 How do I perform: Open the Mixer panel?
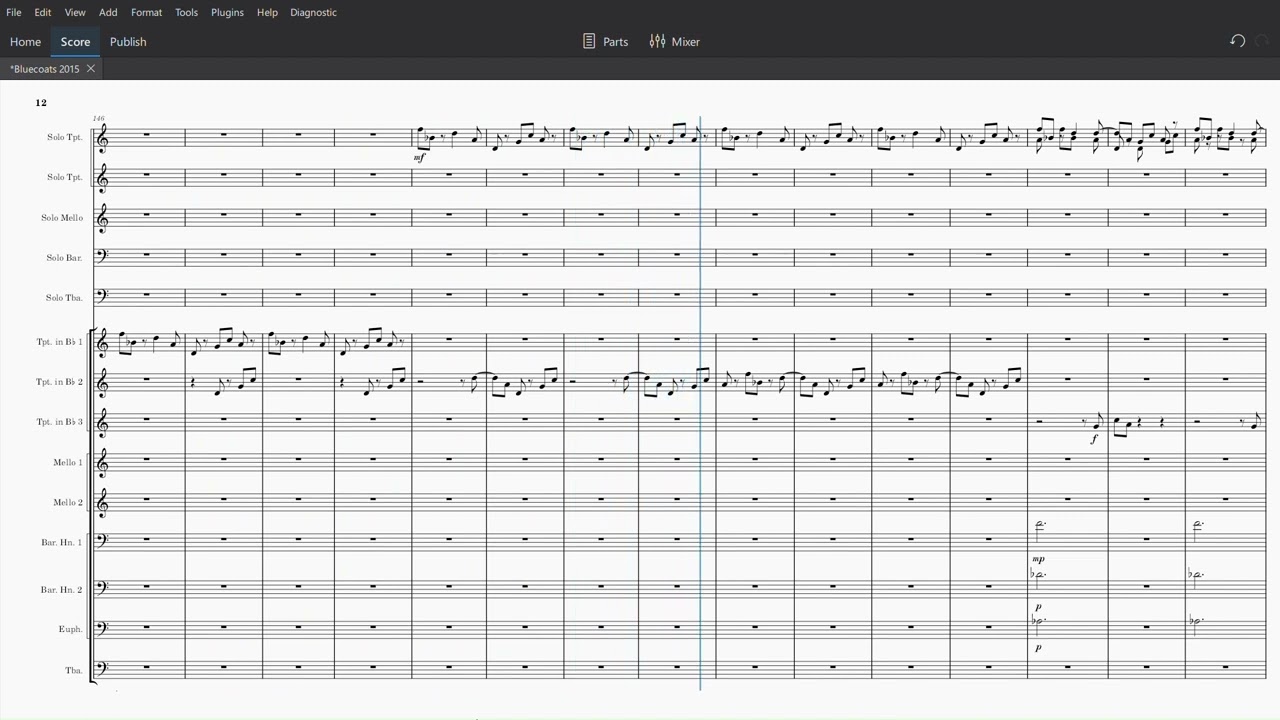[x=675, y=41]
